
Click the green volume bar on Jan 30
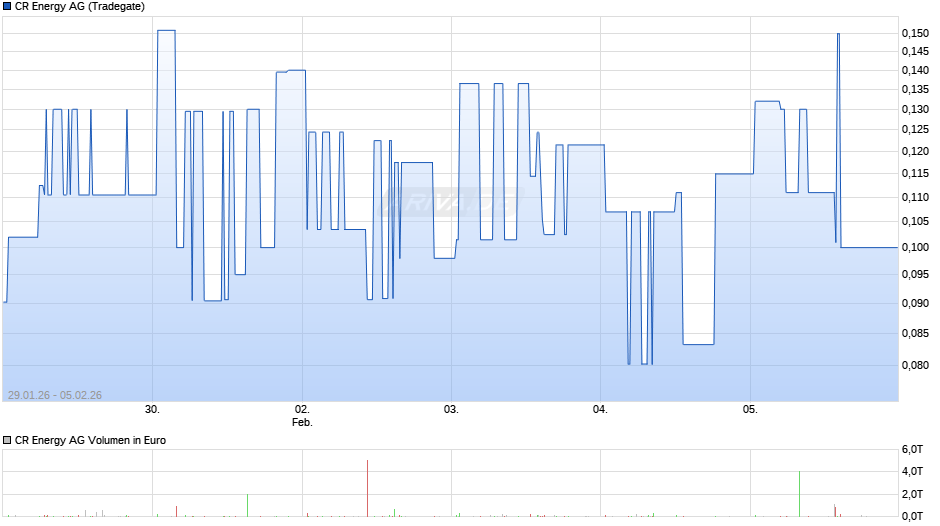click(247, 506)
